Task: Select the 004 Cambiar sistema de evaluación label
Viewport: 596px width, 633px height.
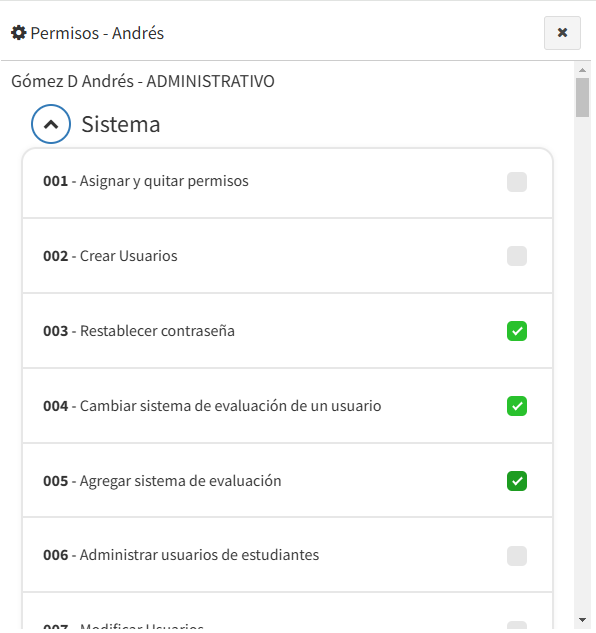Action: [x=212, y=406]
